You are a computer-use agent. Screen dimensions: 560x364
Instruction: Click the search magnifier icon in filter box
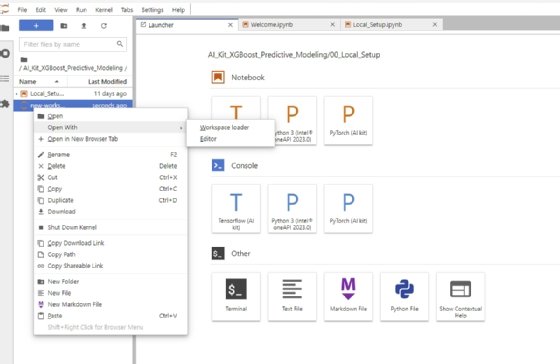120,44
